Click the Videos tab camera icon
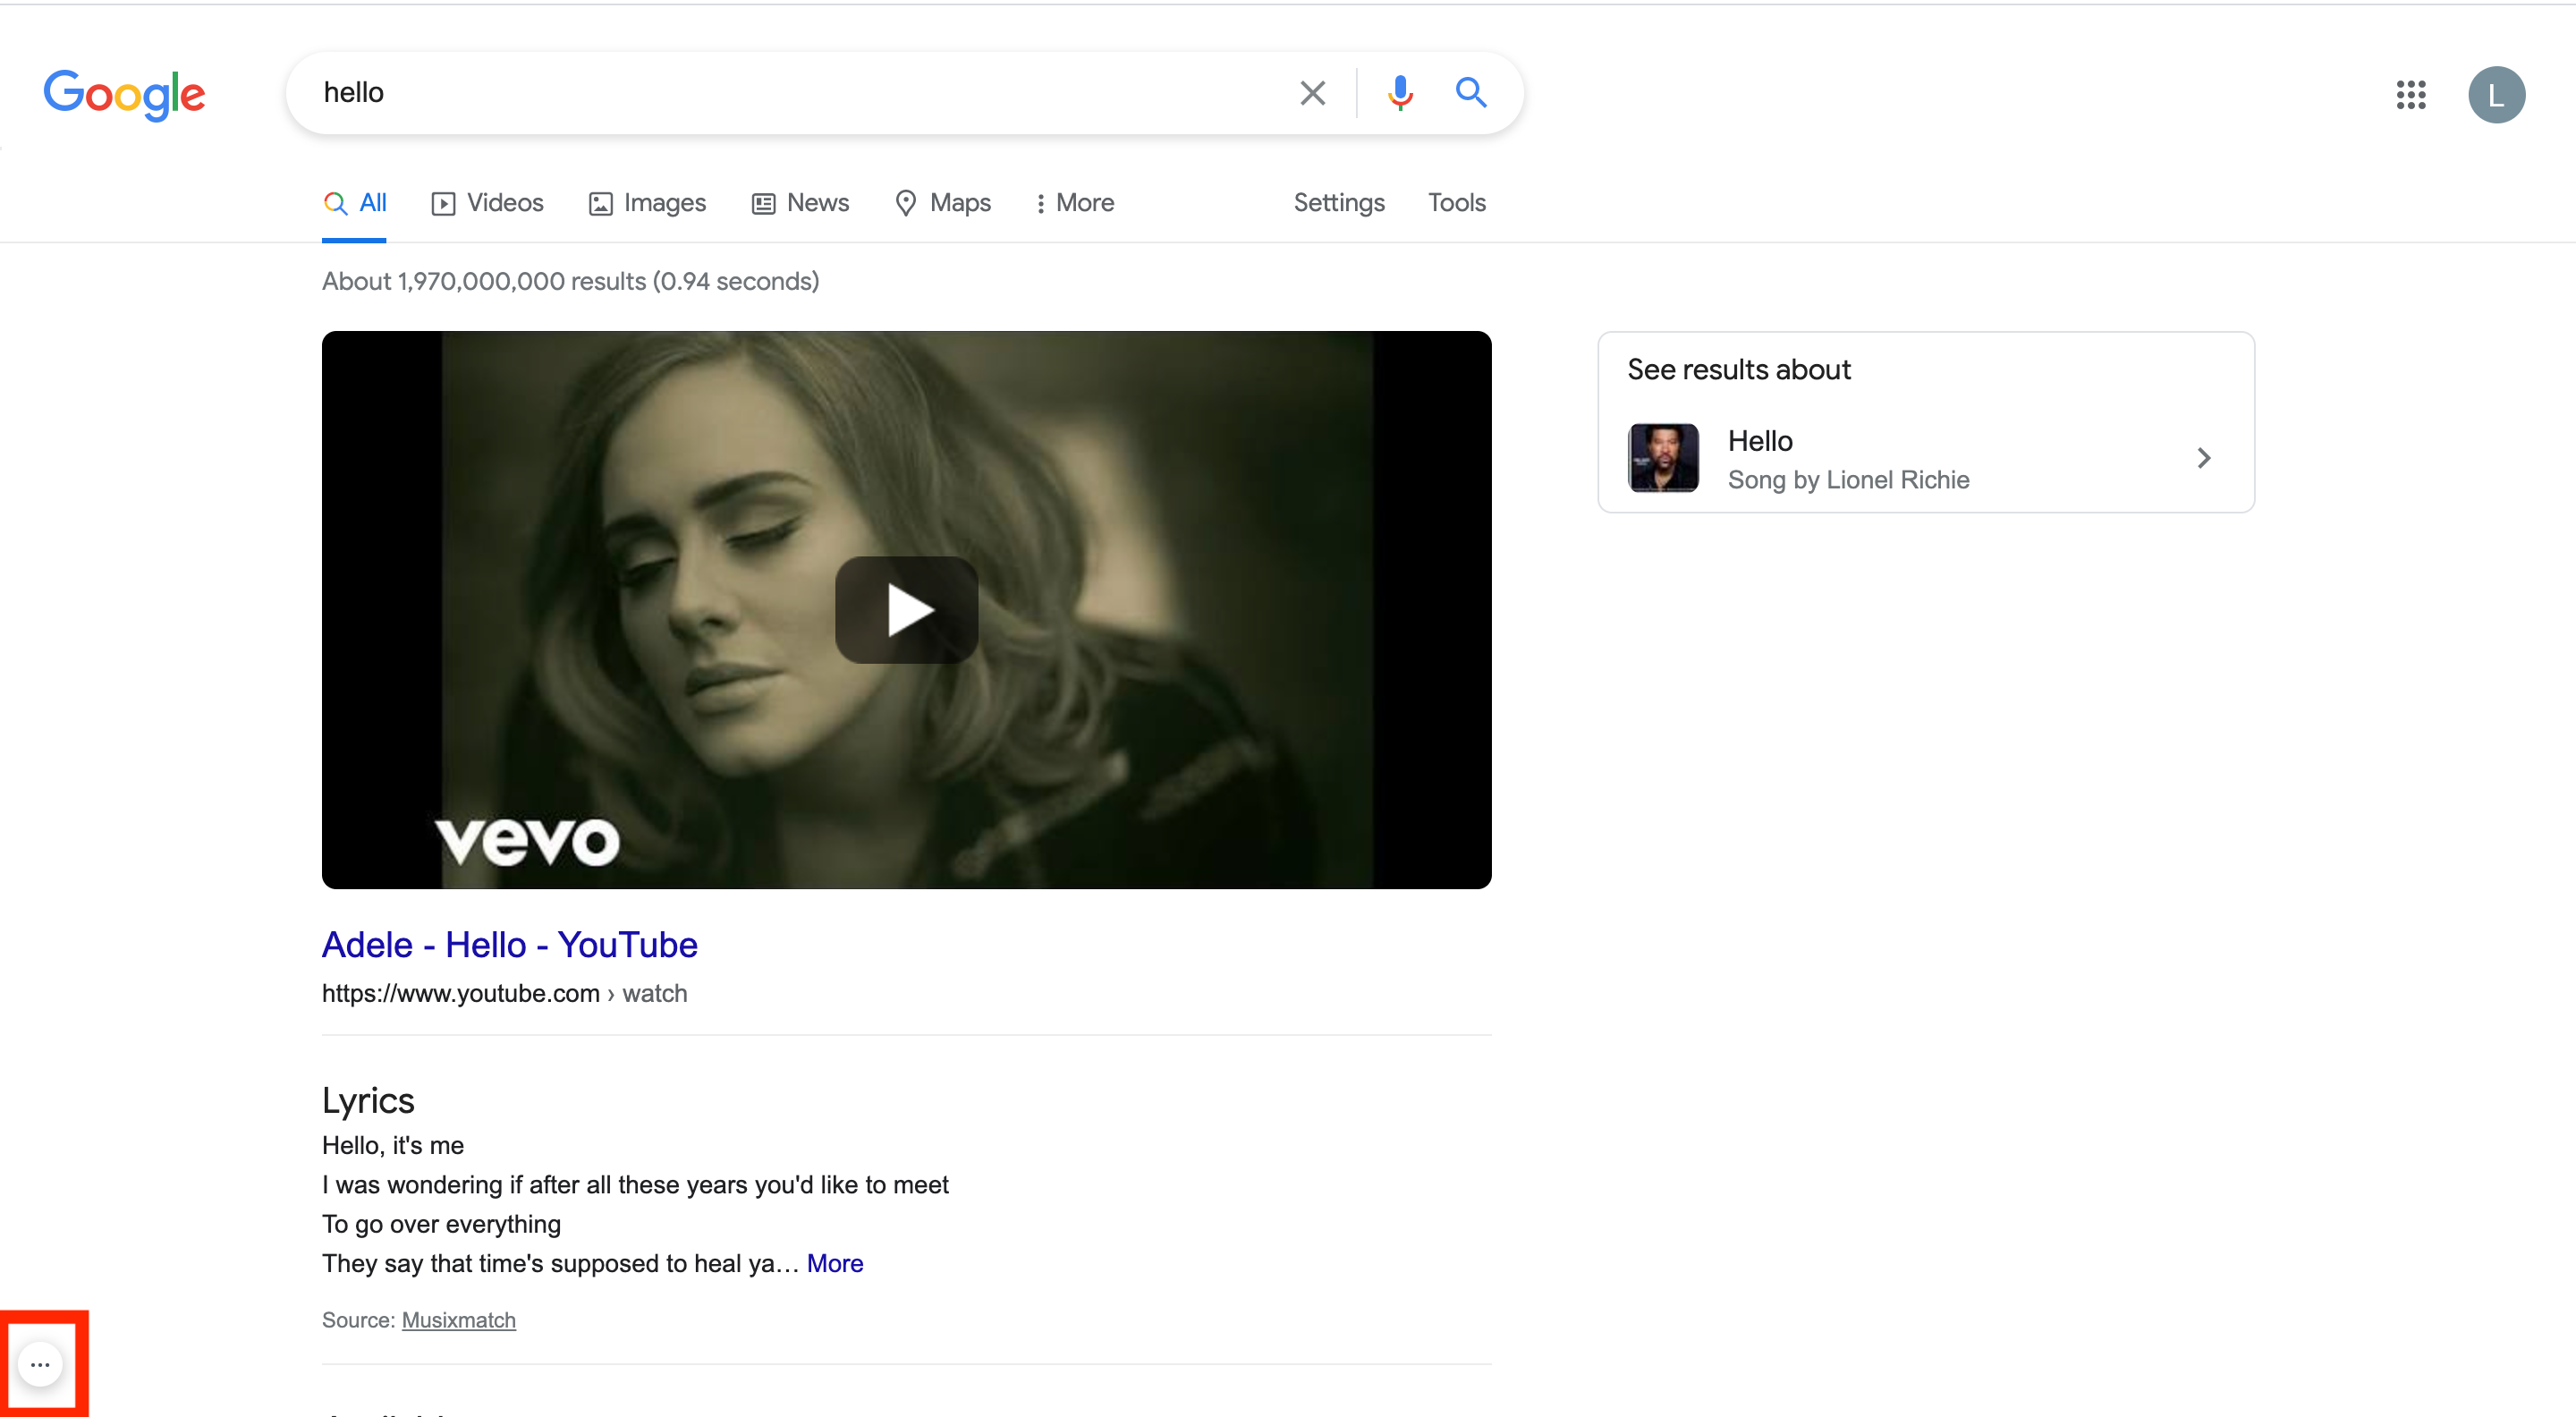2576x1417 pixels. (x=443, y=202)
